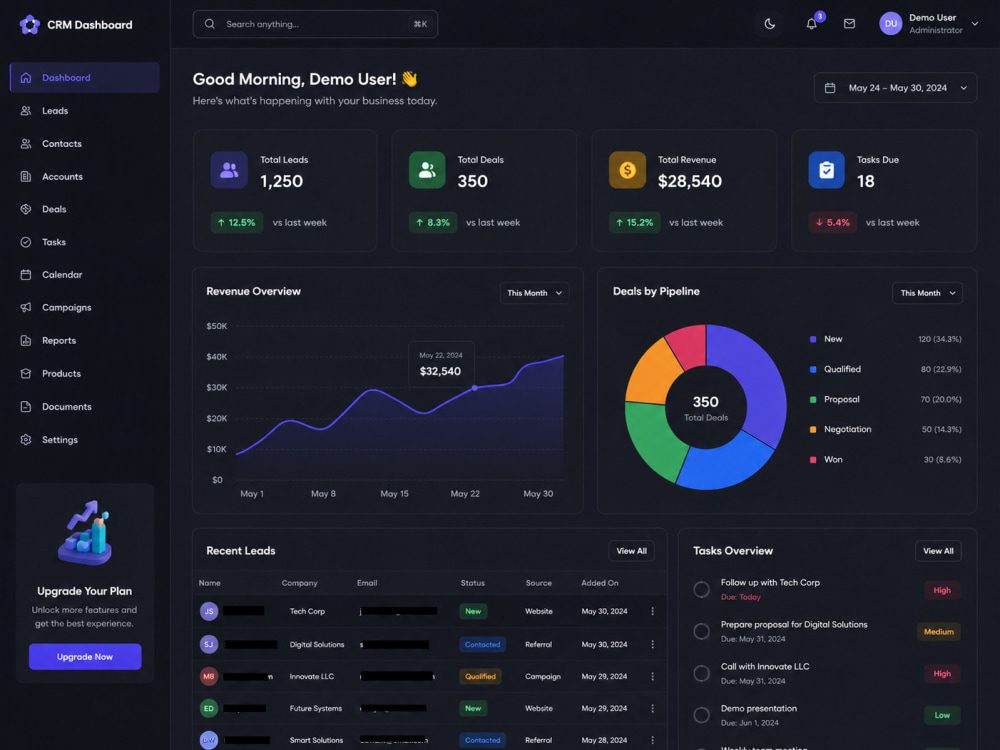
Task: Click the Total Revenue dollar icon
Action: (628, 170)
